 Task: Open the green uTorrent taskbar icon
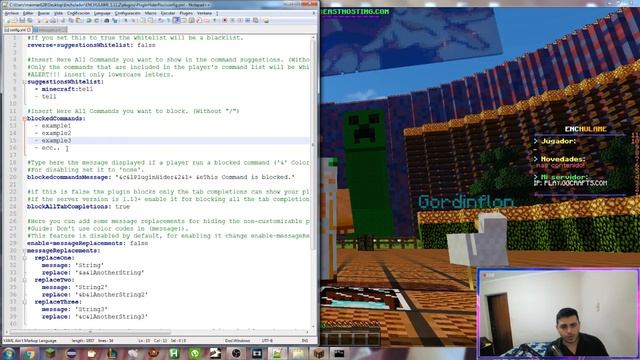195,353
